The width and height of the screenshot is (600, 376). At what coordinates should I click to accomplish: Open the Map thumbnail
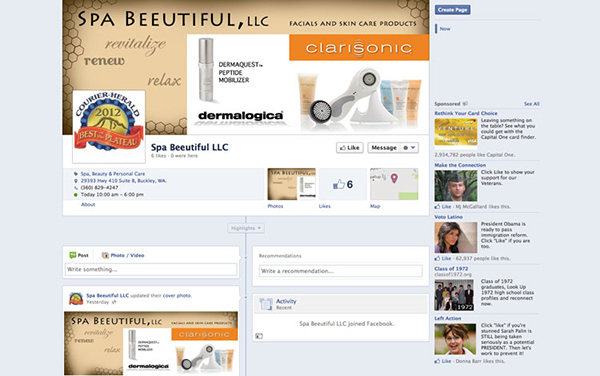click(x=394, y=184)
